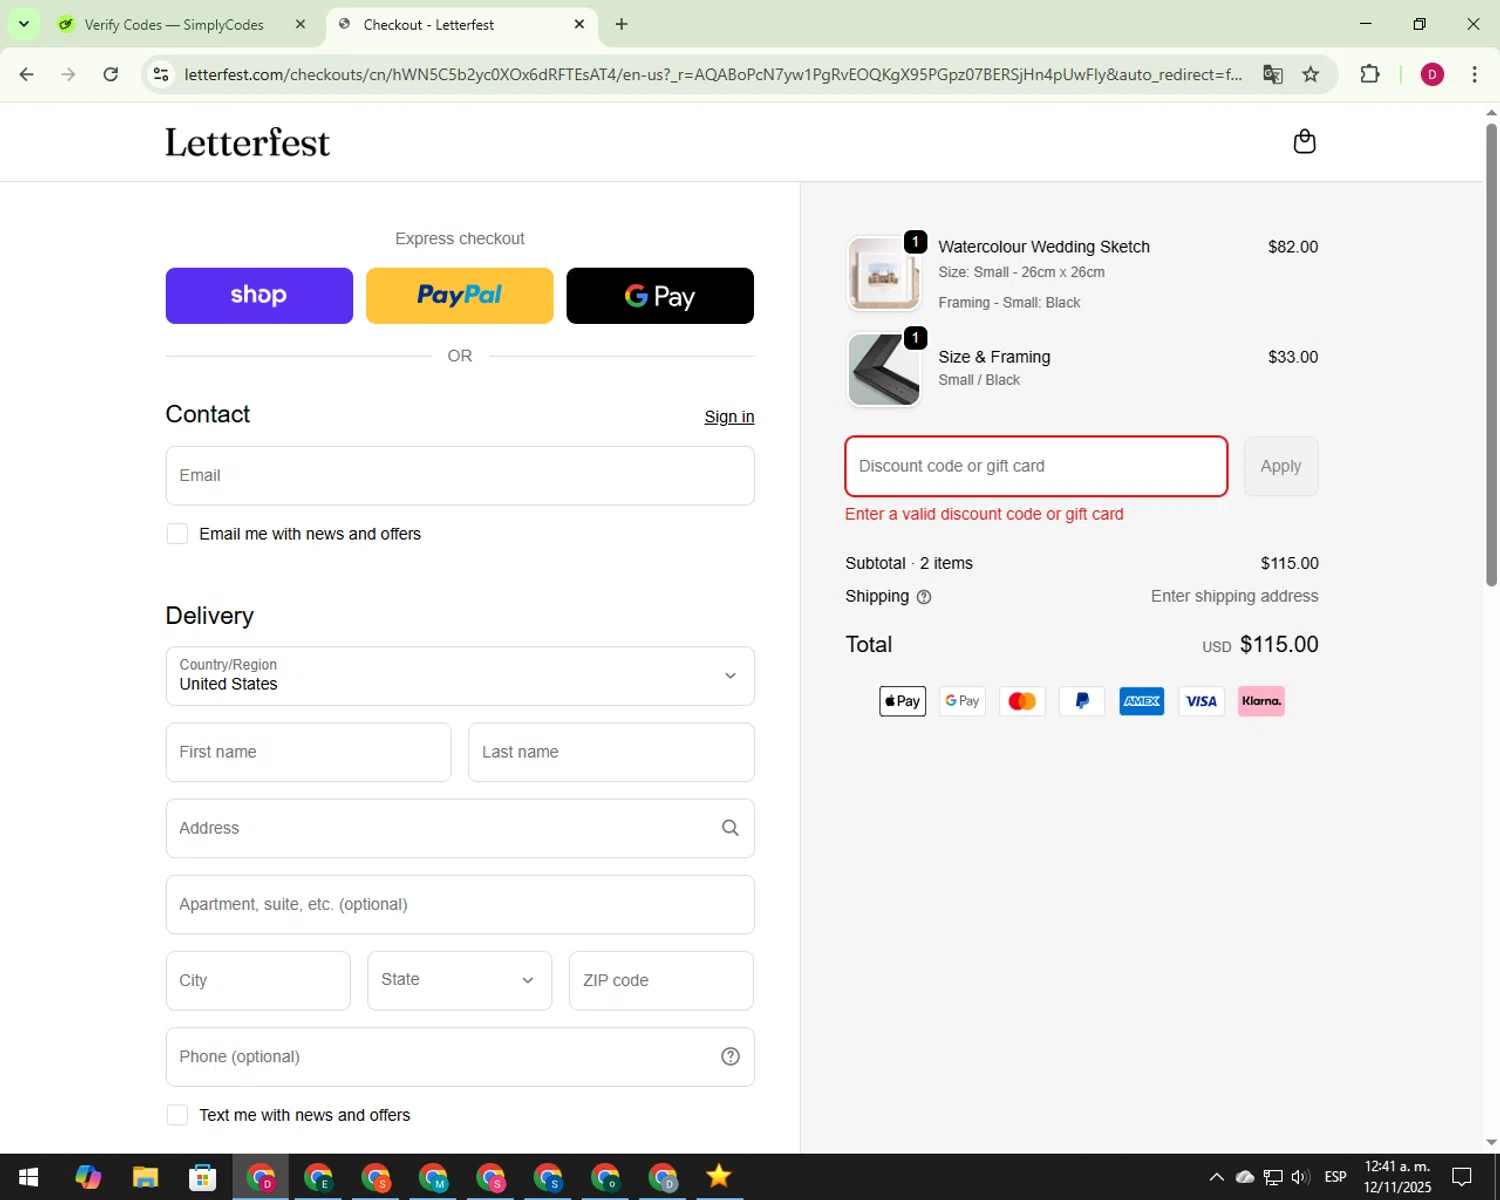Open the Country/Region dropdown

(x=460, y=676)
